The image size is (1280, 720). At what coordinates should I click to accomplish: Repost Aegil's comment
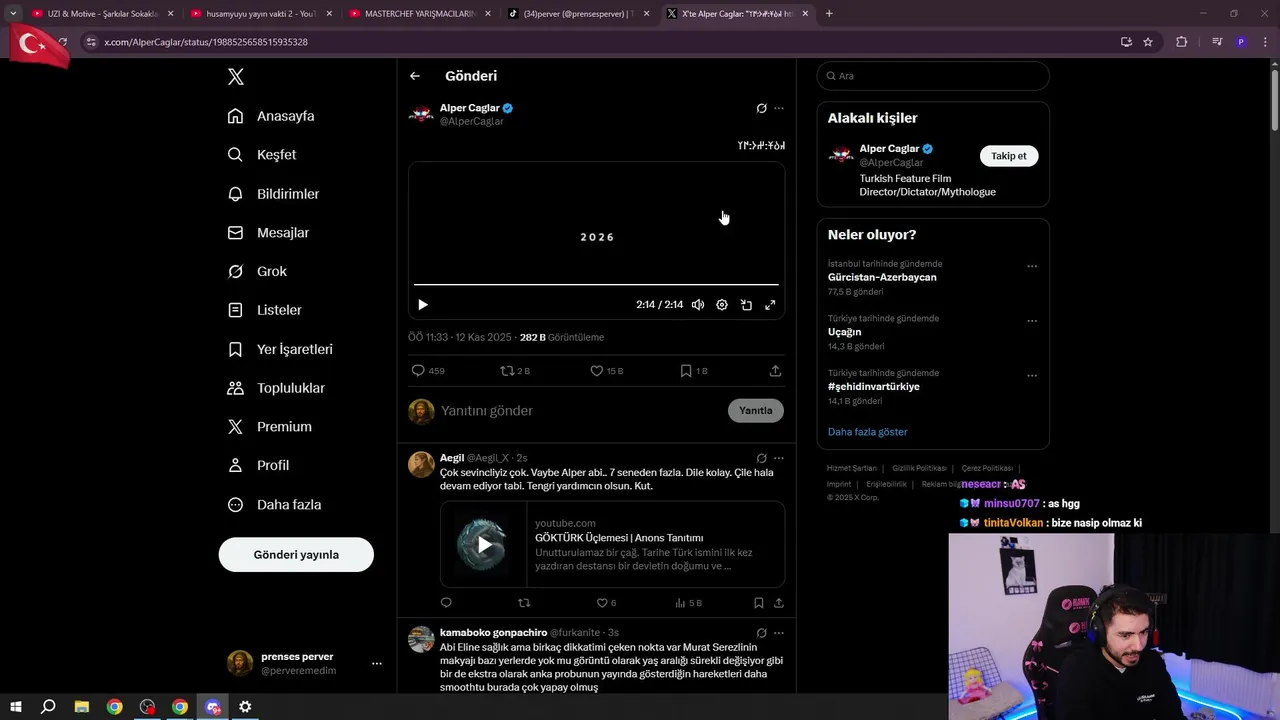tap(524, 603)
